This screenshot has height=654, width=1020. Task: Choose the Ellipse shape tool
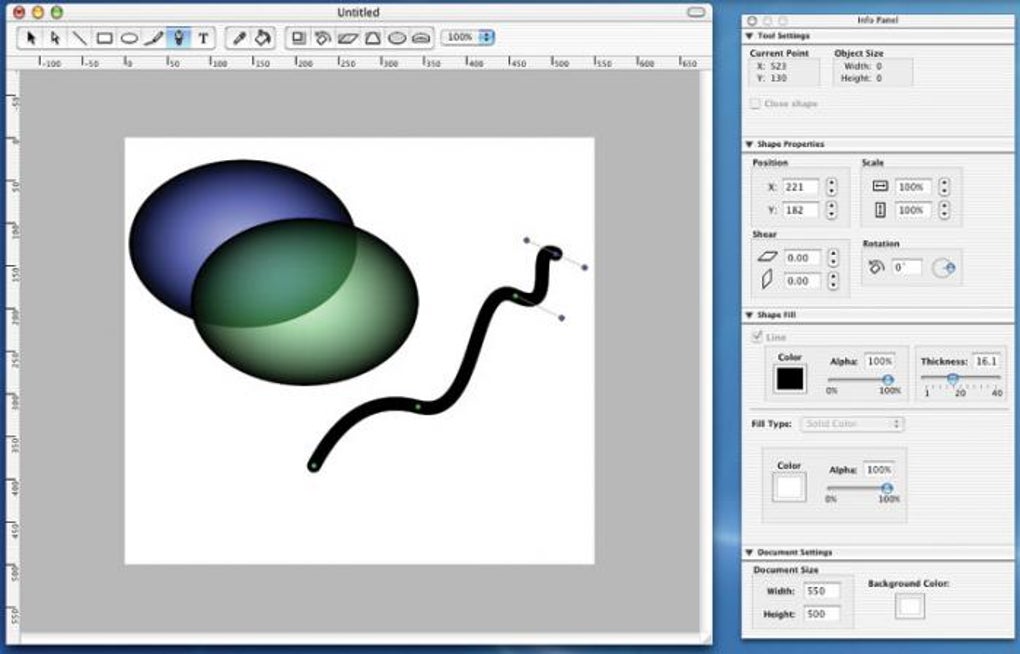point(129,38)
